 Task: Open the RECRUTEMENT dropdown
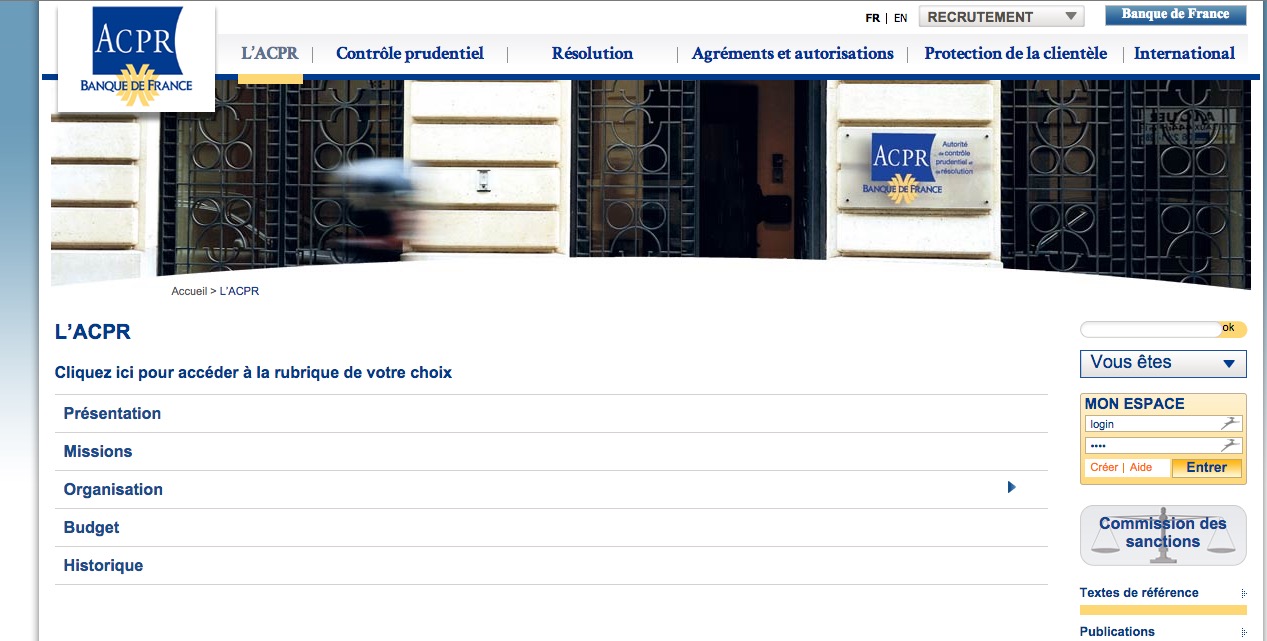1001,16
